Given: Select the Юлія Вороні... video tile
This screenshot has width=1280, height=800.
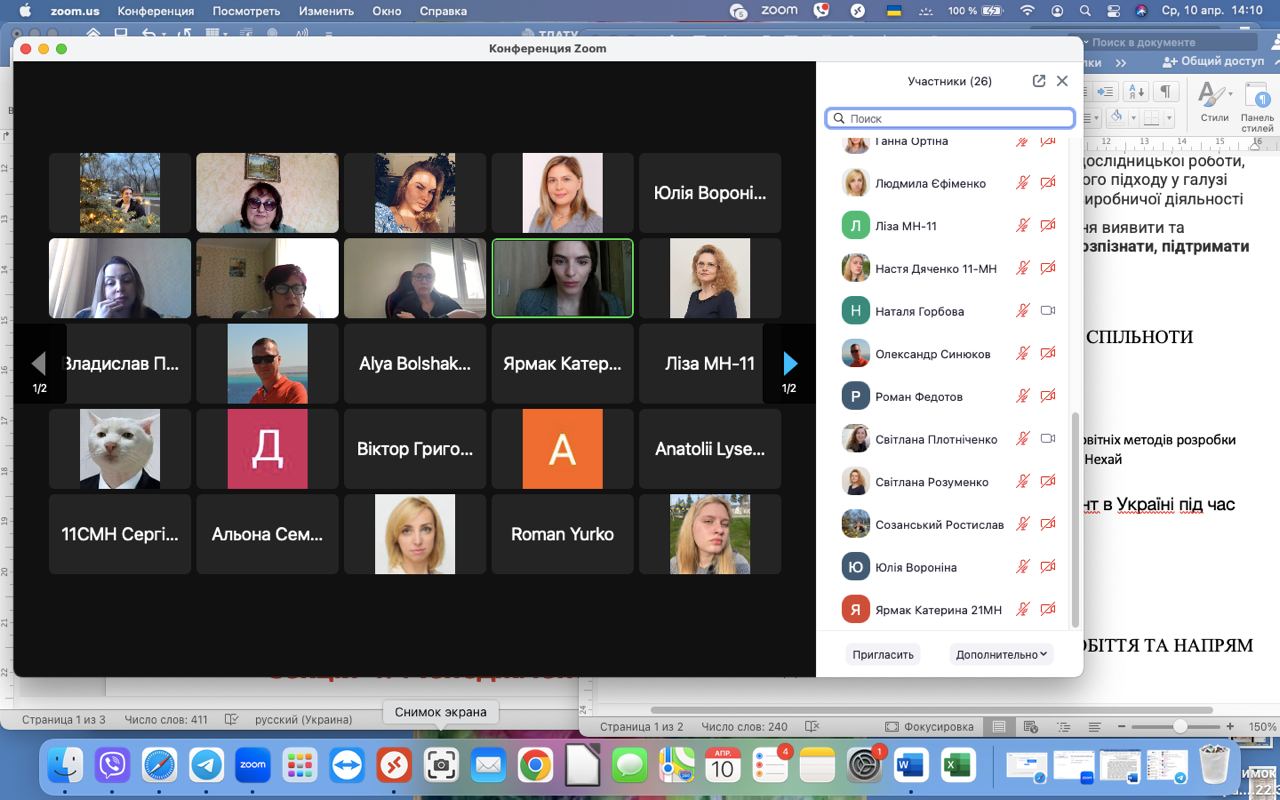Looking at the screenshot, I should pos(710,193).
